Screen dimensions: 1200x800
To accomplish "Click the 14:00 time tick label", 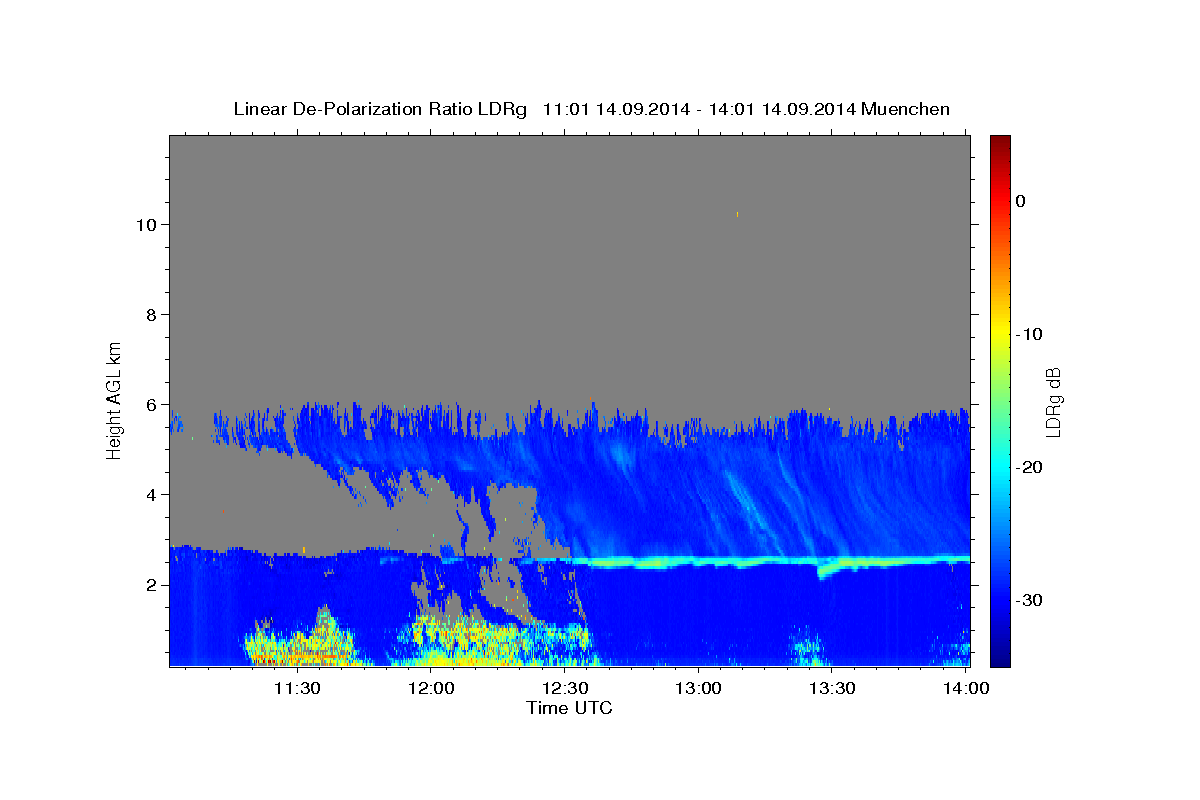I will pyautogui.click(x=965, y=688).
